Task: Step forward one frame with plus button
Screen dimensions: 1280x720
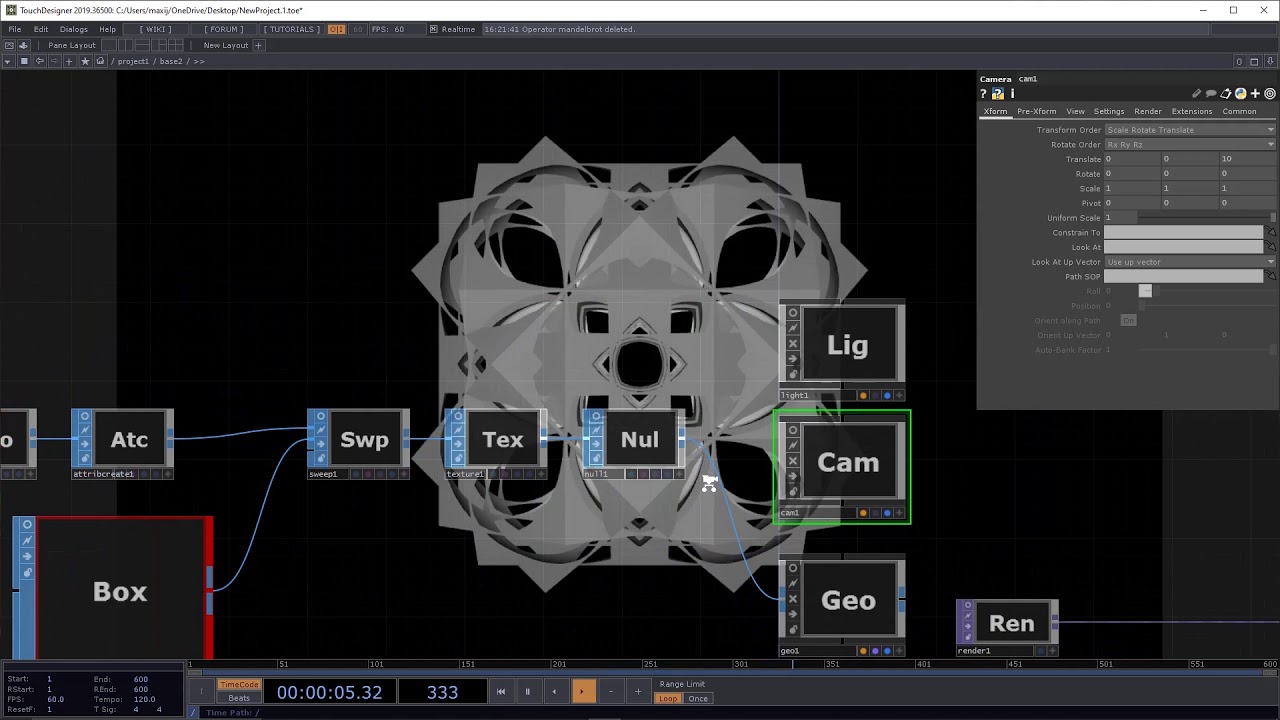Action: [x=637, y=691]
